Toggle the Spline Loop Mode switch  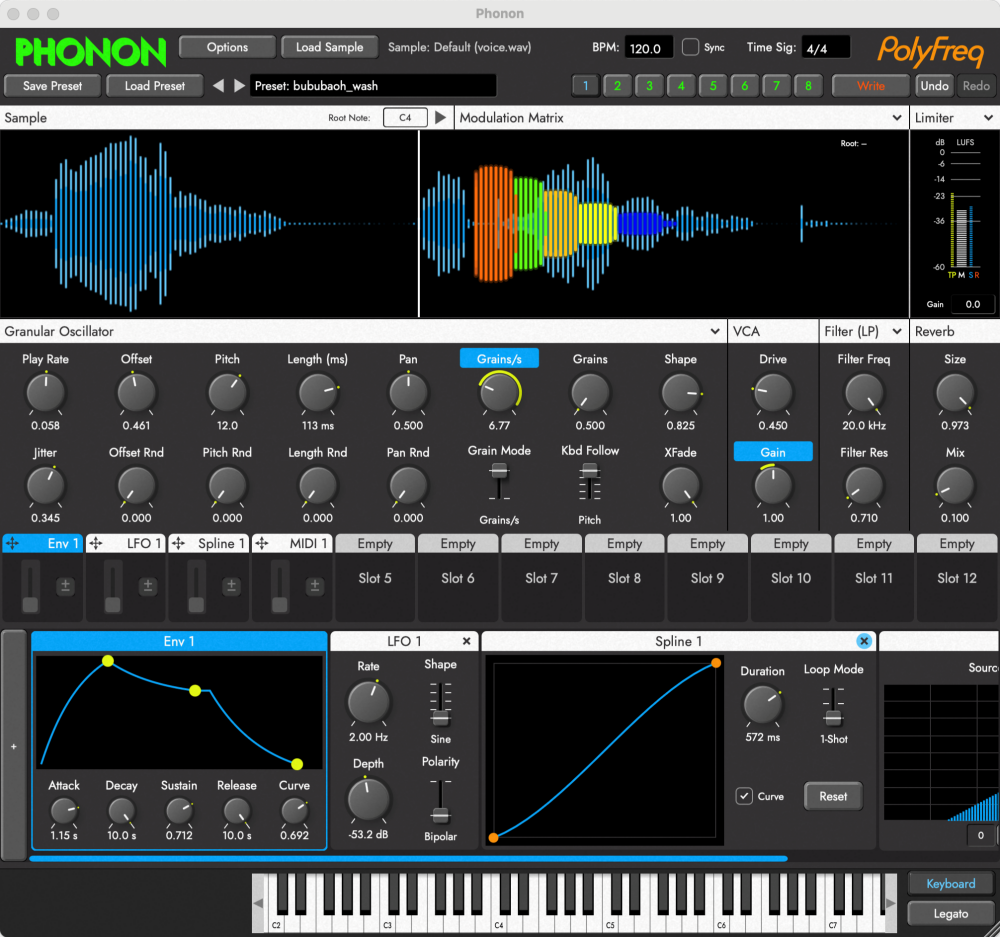pos(833,707)
